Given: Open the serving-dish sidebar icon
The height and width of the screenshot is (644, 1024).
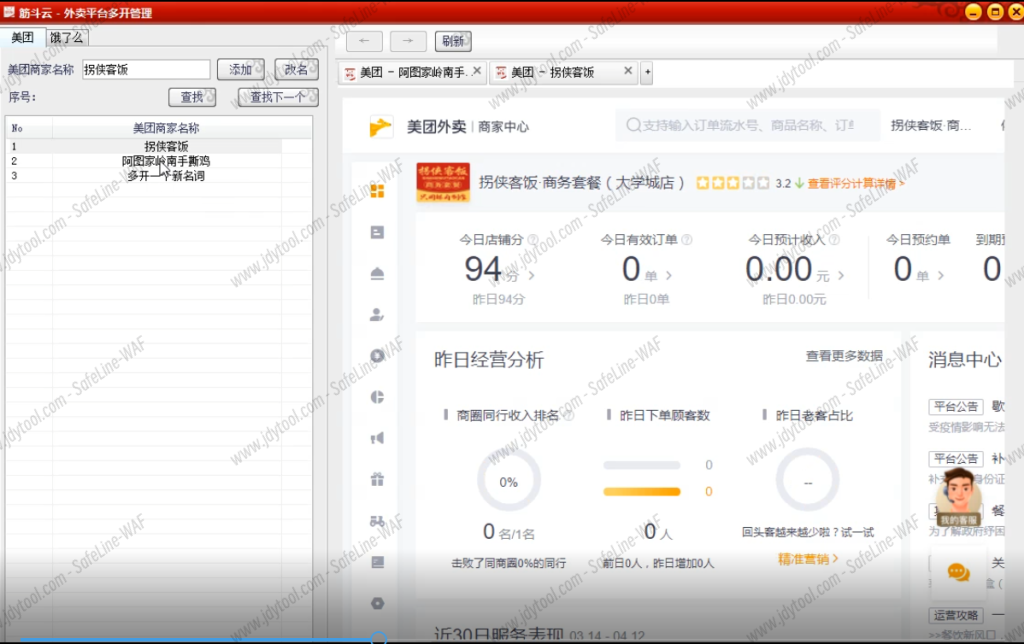Looking at the screenshot, I should click(377, 274).
